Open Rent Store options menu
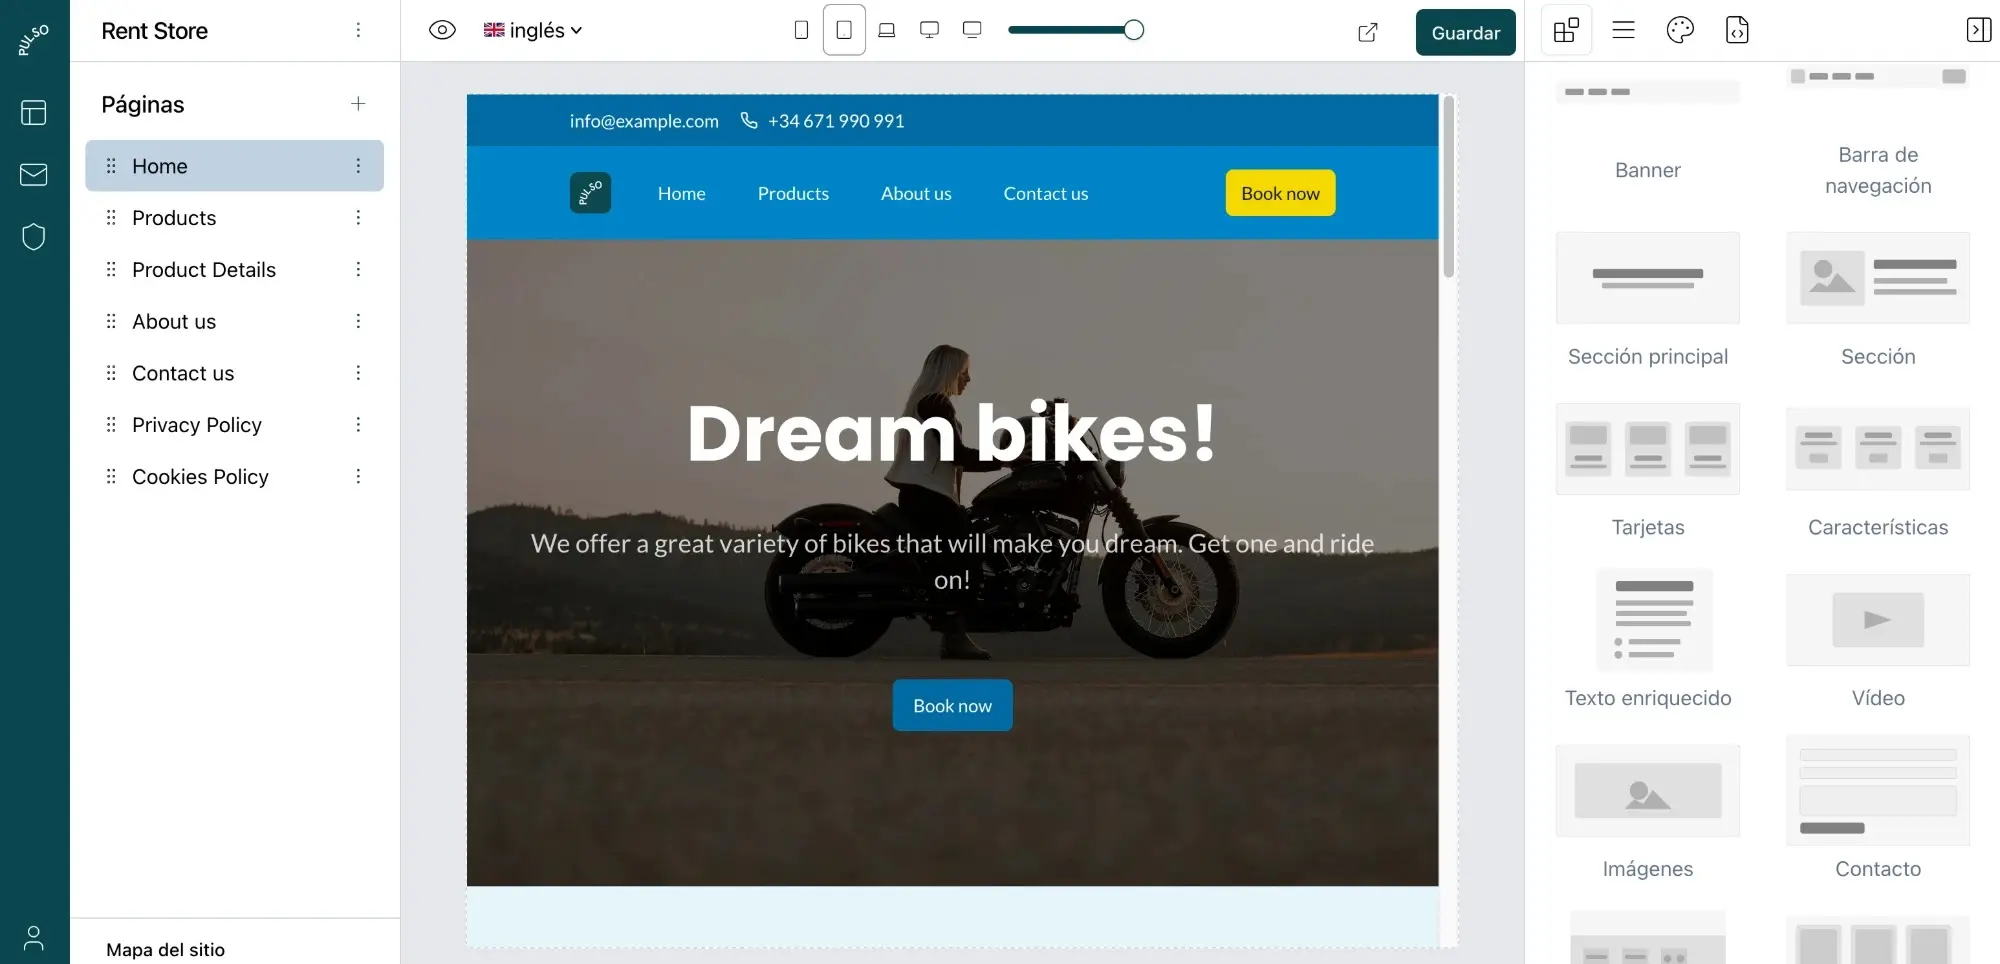 coord(358,30)
